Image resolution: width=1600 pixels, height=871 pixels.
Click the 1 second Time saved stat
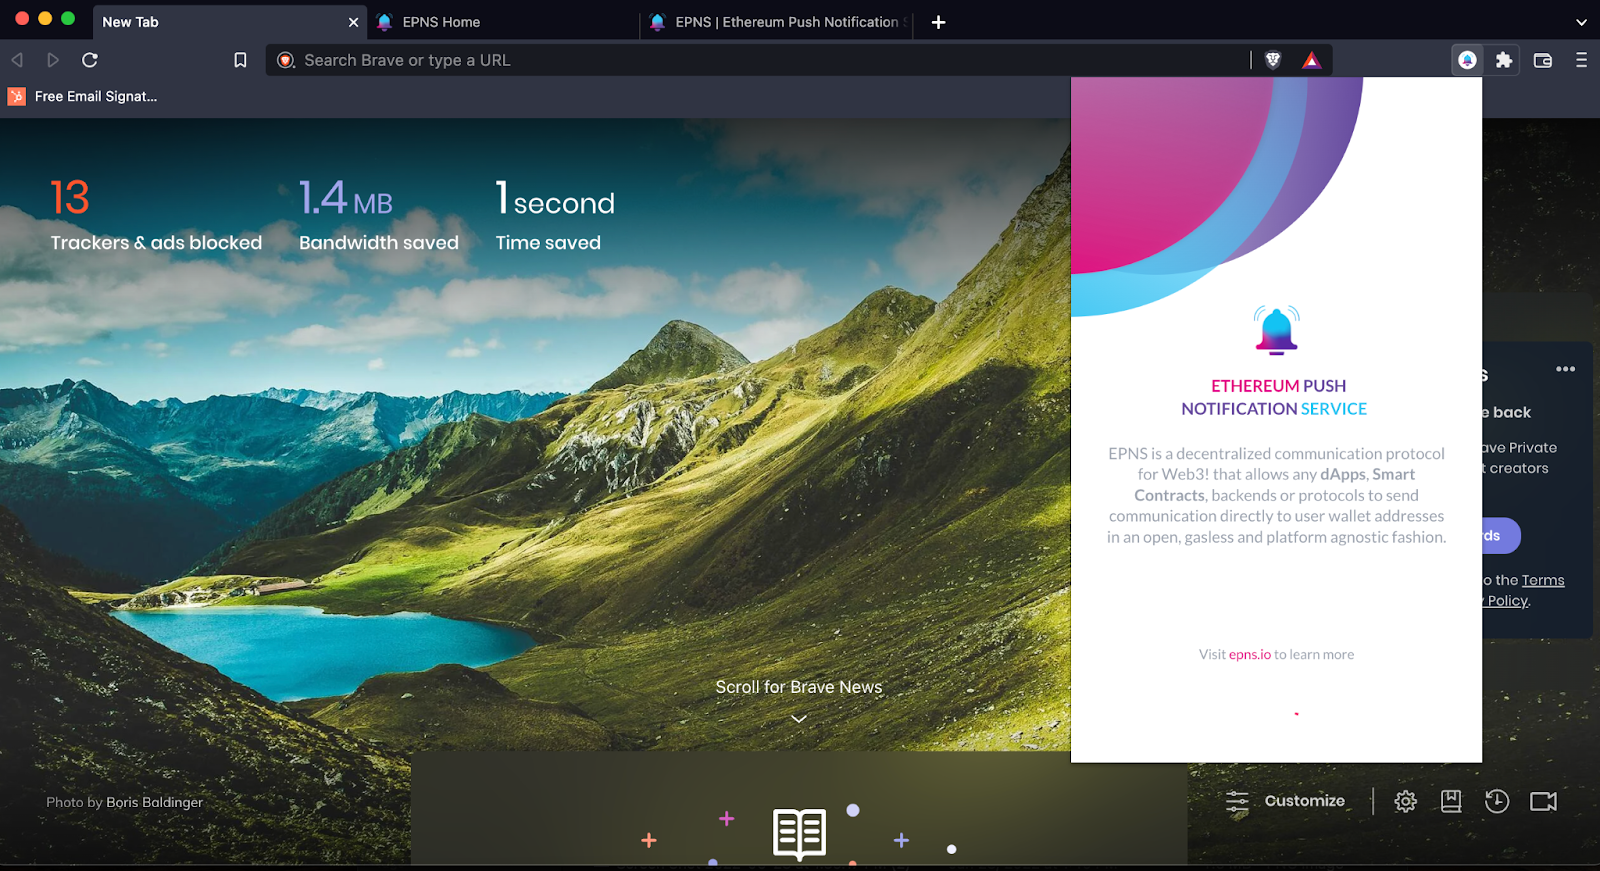(555, 214)
